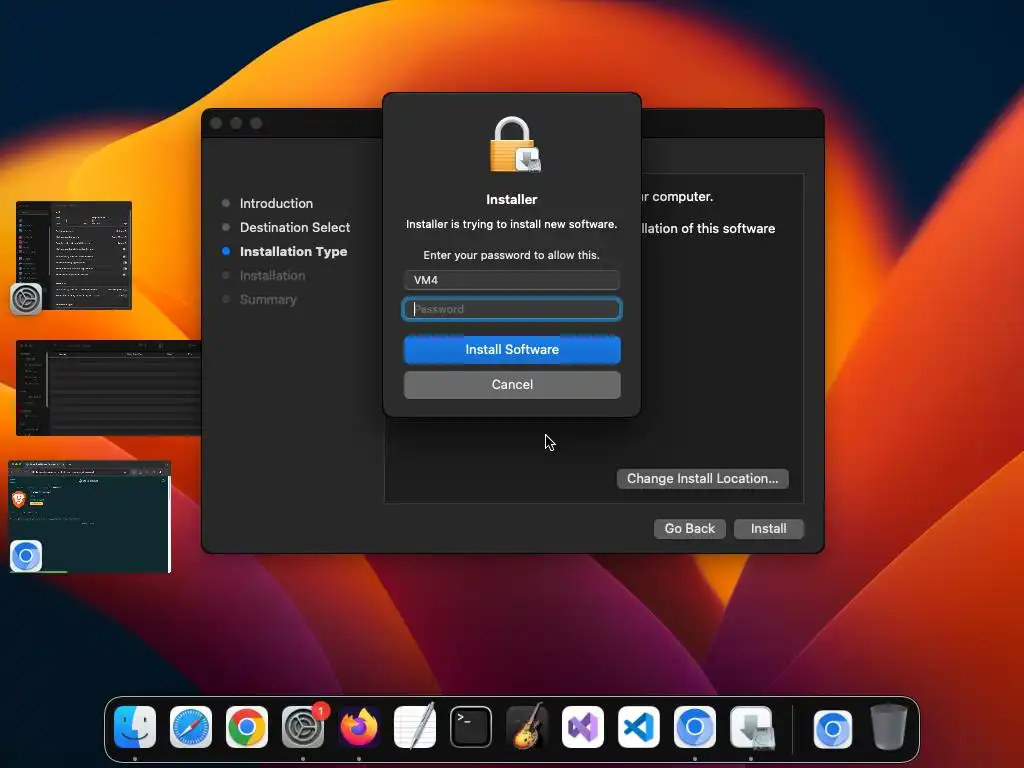Select the Introduction step in sidebar
The width and height of the screenshot is (1024, 768).
276,203
